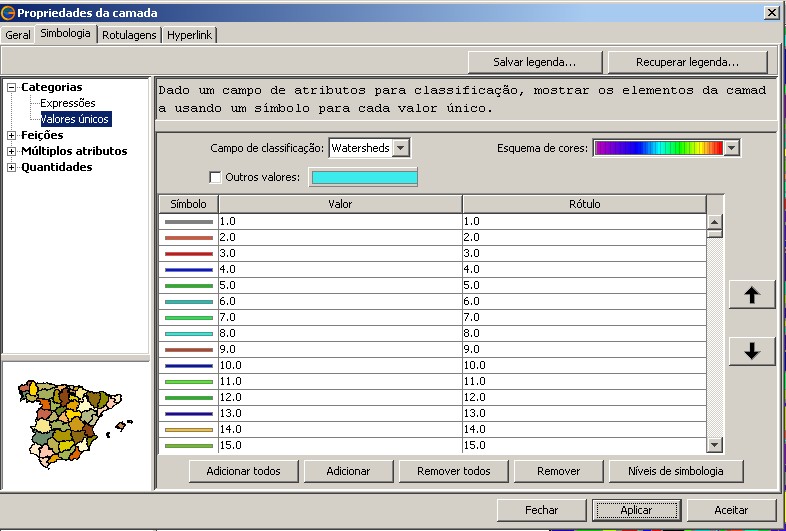Enable the Outros valores checkbox

[x=216, y=177]
